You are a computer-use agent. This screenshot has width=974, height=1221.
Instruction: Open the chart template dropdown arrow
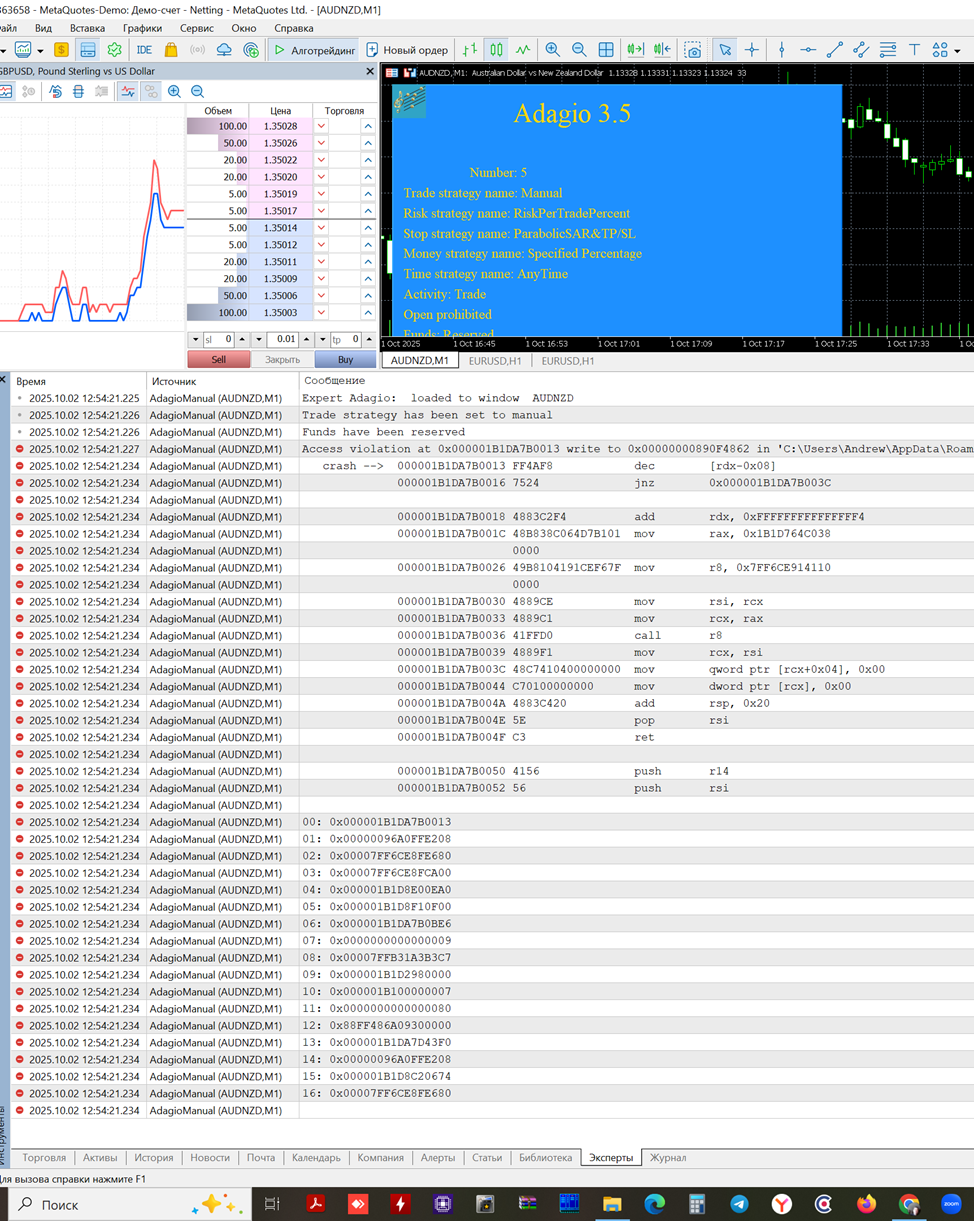[38, 49]
